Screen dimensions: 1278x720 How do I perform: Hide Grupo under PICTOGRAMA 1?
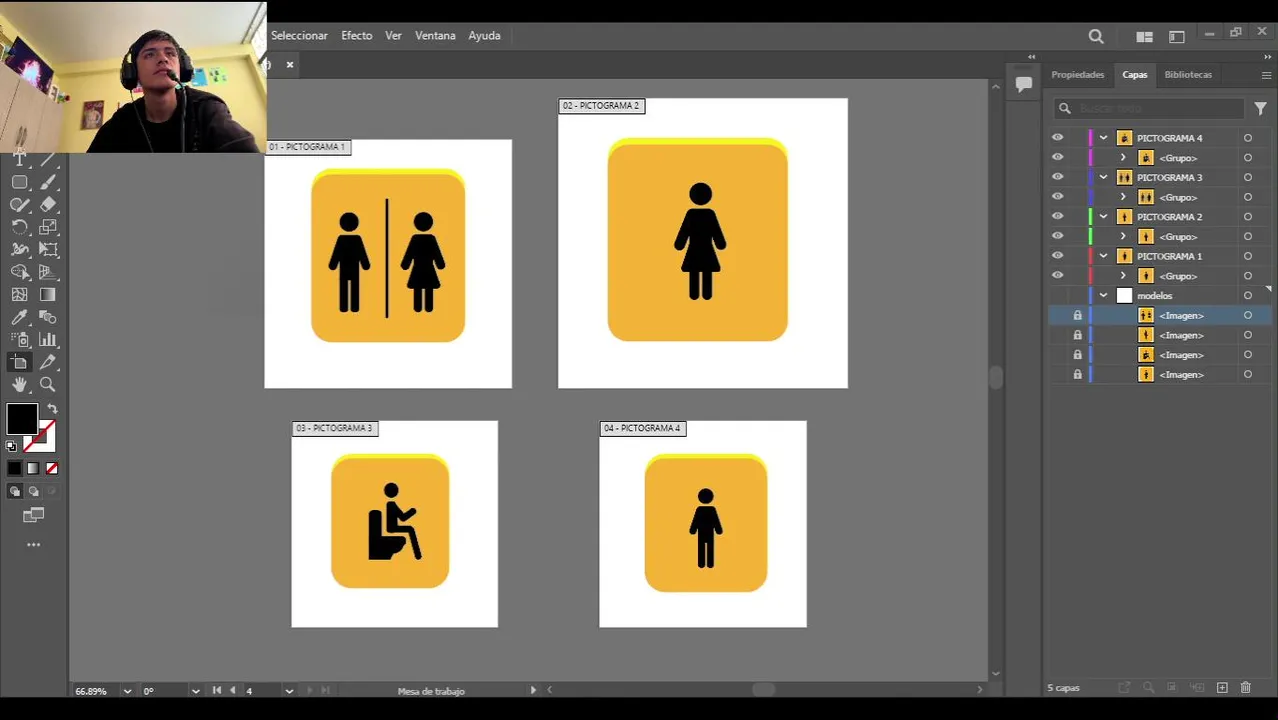pyautogui.click(x=1057, y=275)
